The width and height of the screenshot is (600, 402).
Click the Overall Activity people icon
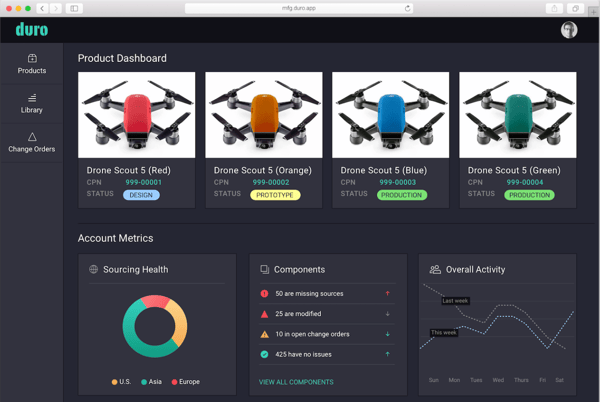click(x=435, y=269)
